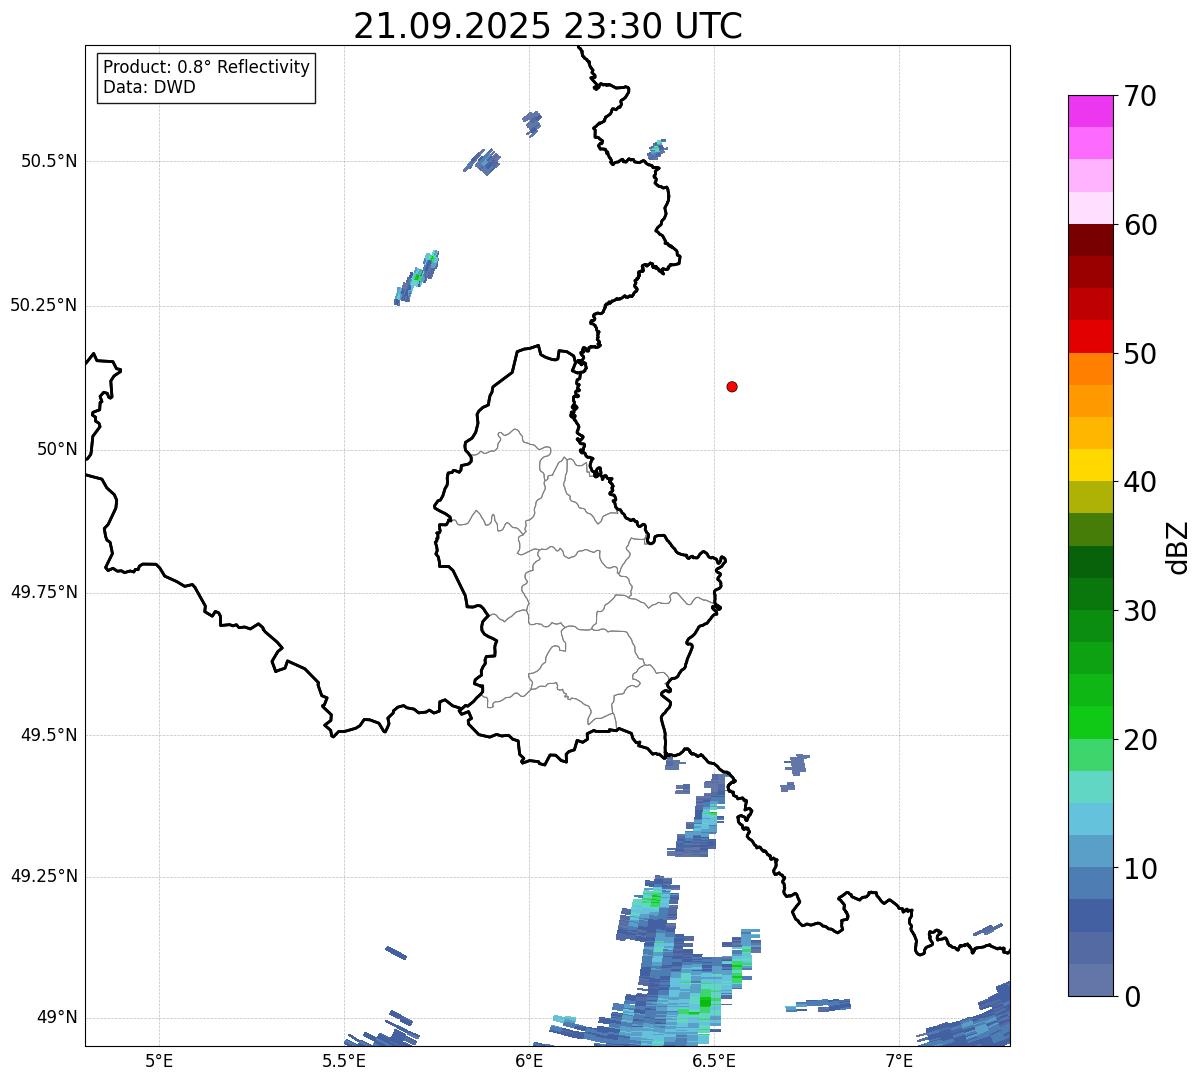Click the radar echo near 50.25°N 5.7°E

coord(417,278)
